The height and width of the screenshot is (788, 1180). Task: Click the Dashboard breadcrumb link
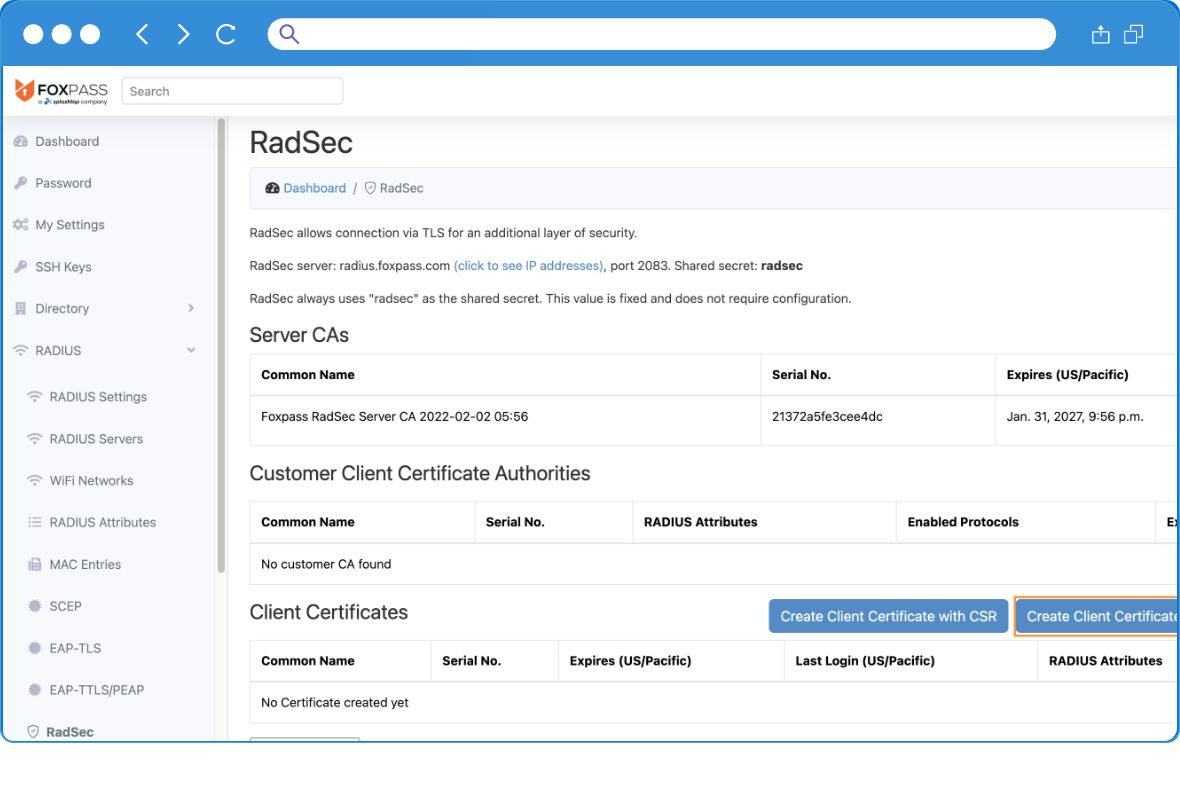[315, 188]
